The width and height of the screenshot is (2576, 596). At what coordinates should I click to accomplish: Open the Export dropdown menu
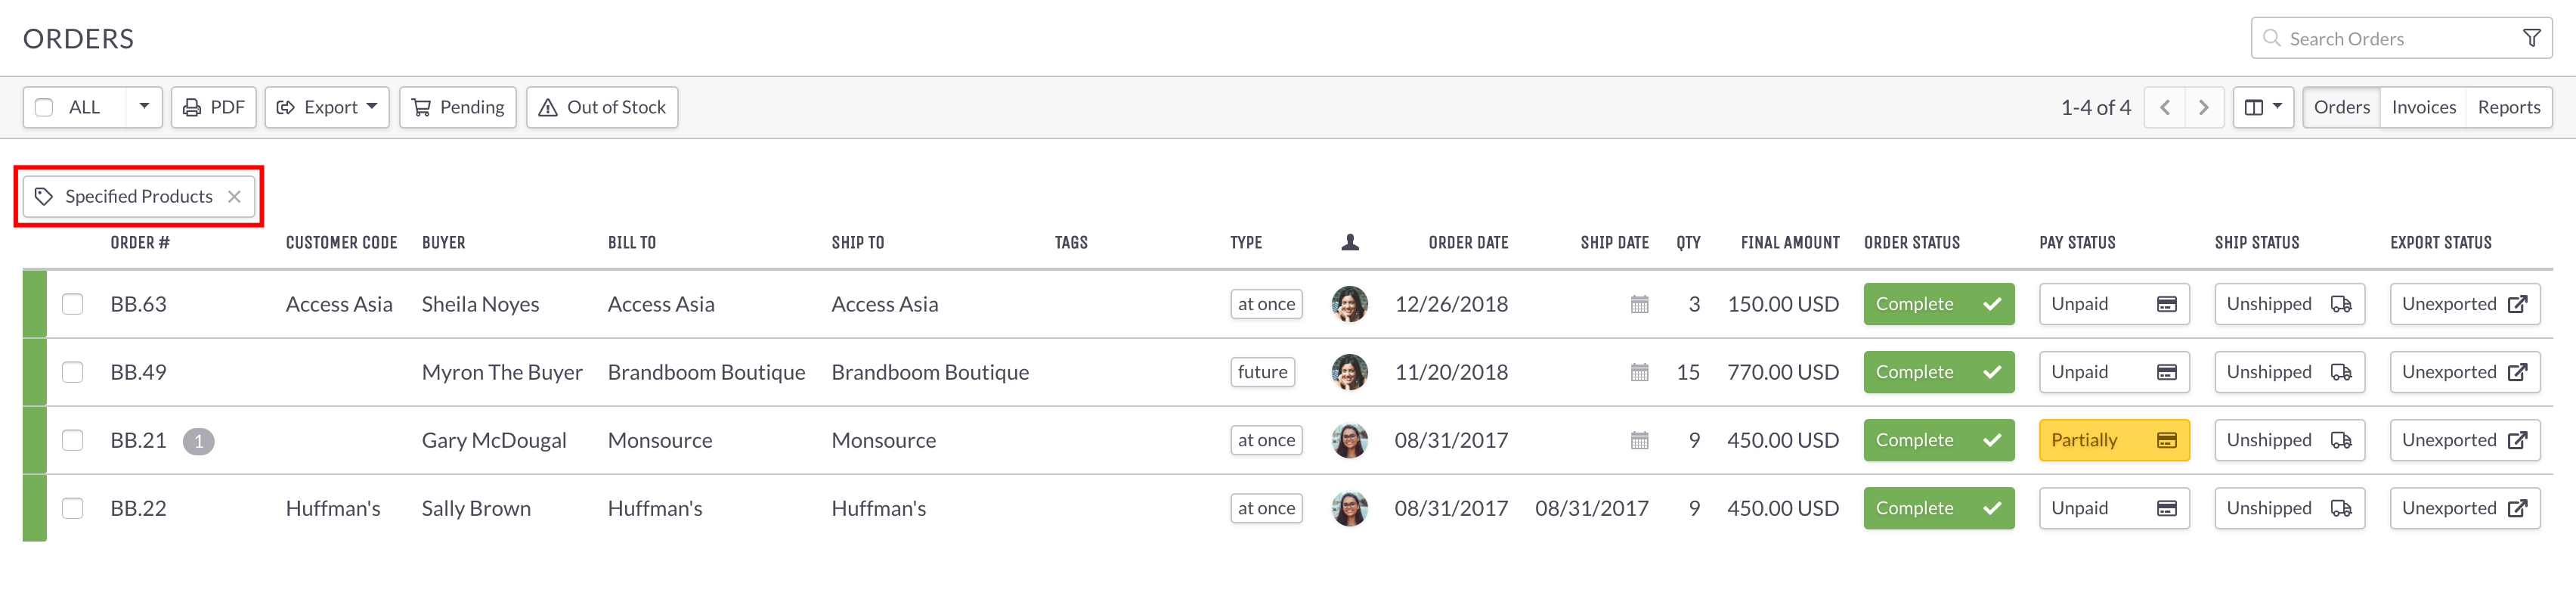click(x=327, y=107)
